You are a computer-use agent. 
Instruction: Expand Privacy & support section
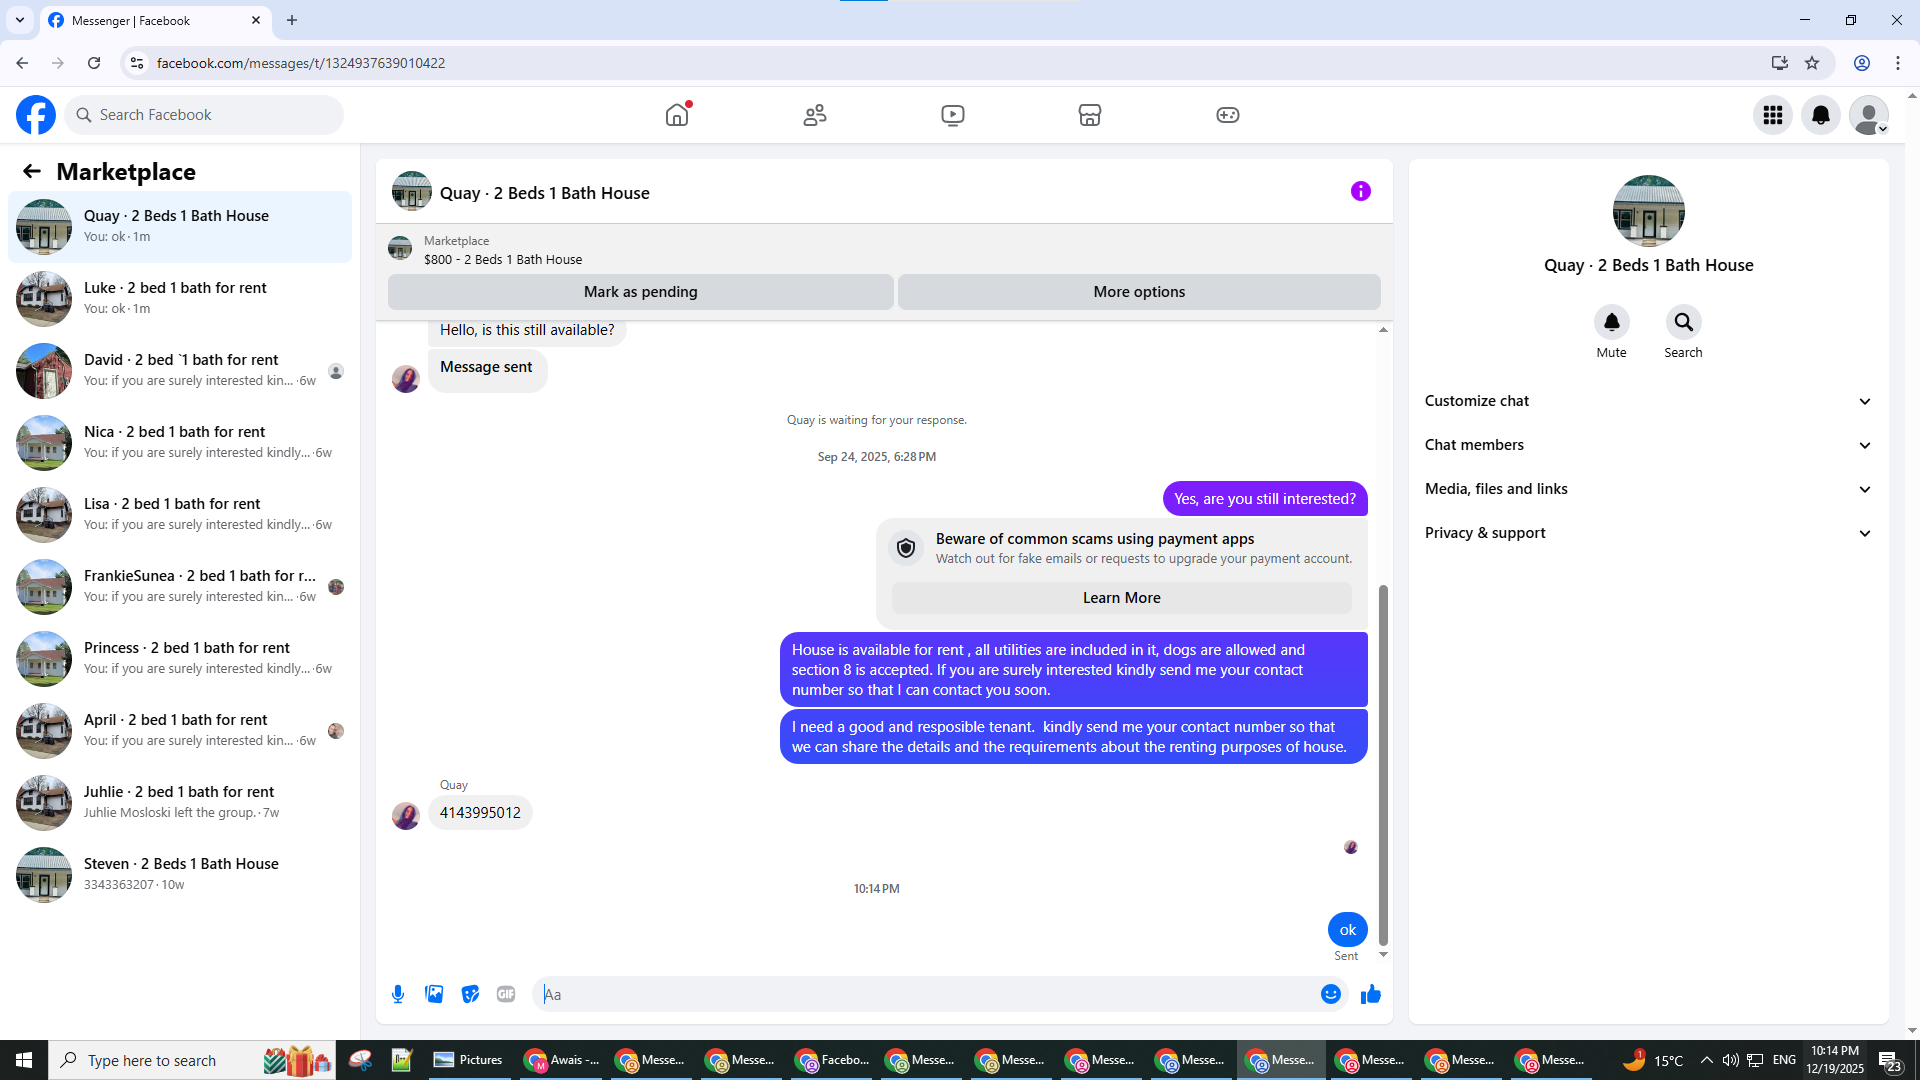point(1647,533)
